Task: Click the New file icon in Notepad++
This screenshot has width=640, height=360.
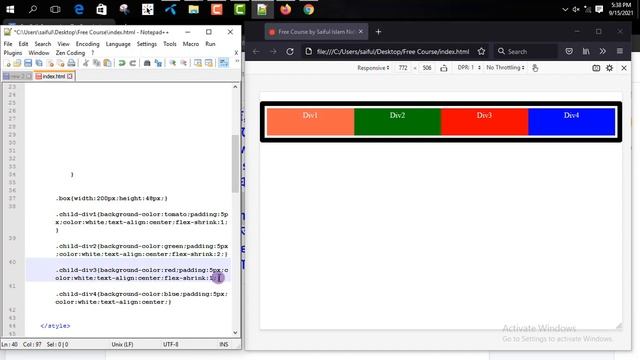Action: pos(7,63)
